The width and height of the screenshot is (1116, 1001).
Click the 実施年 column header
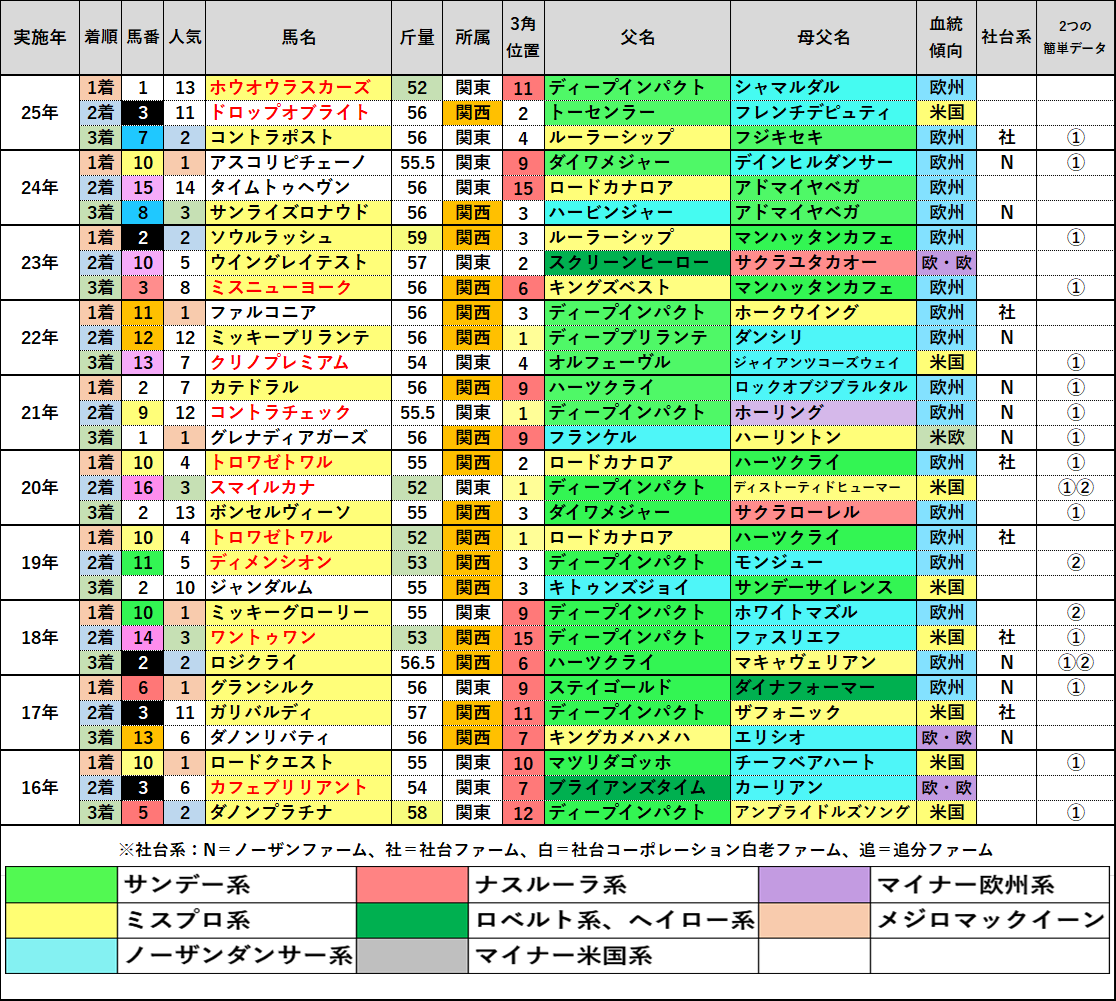click(40, 38)
